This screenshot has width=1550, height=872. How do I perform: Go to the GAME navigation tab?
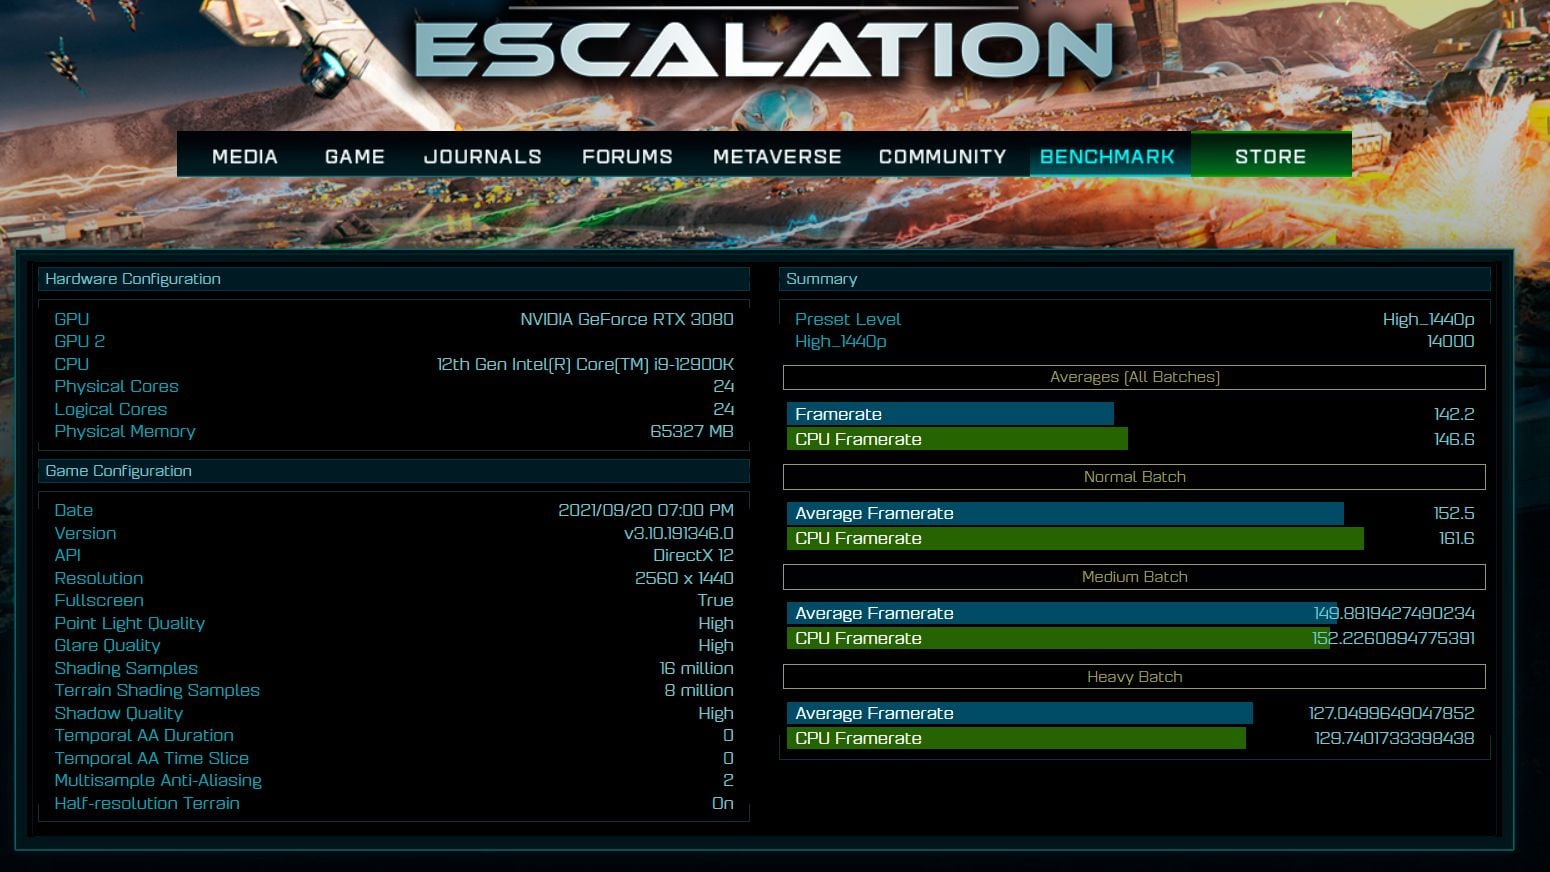click(x=355, y=156)
